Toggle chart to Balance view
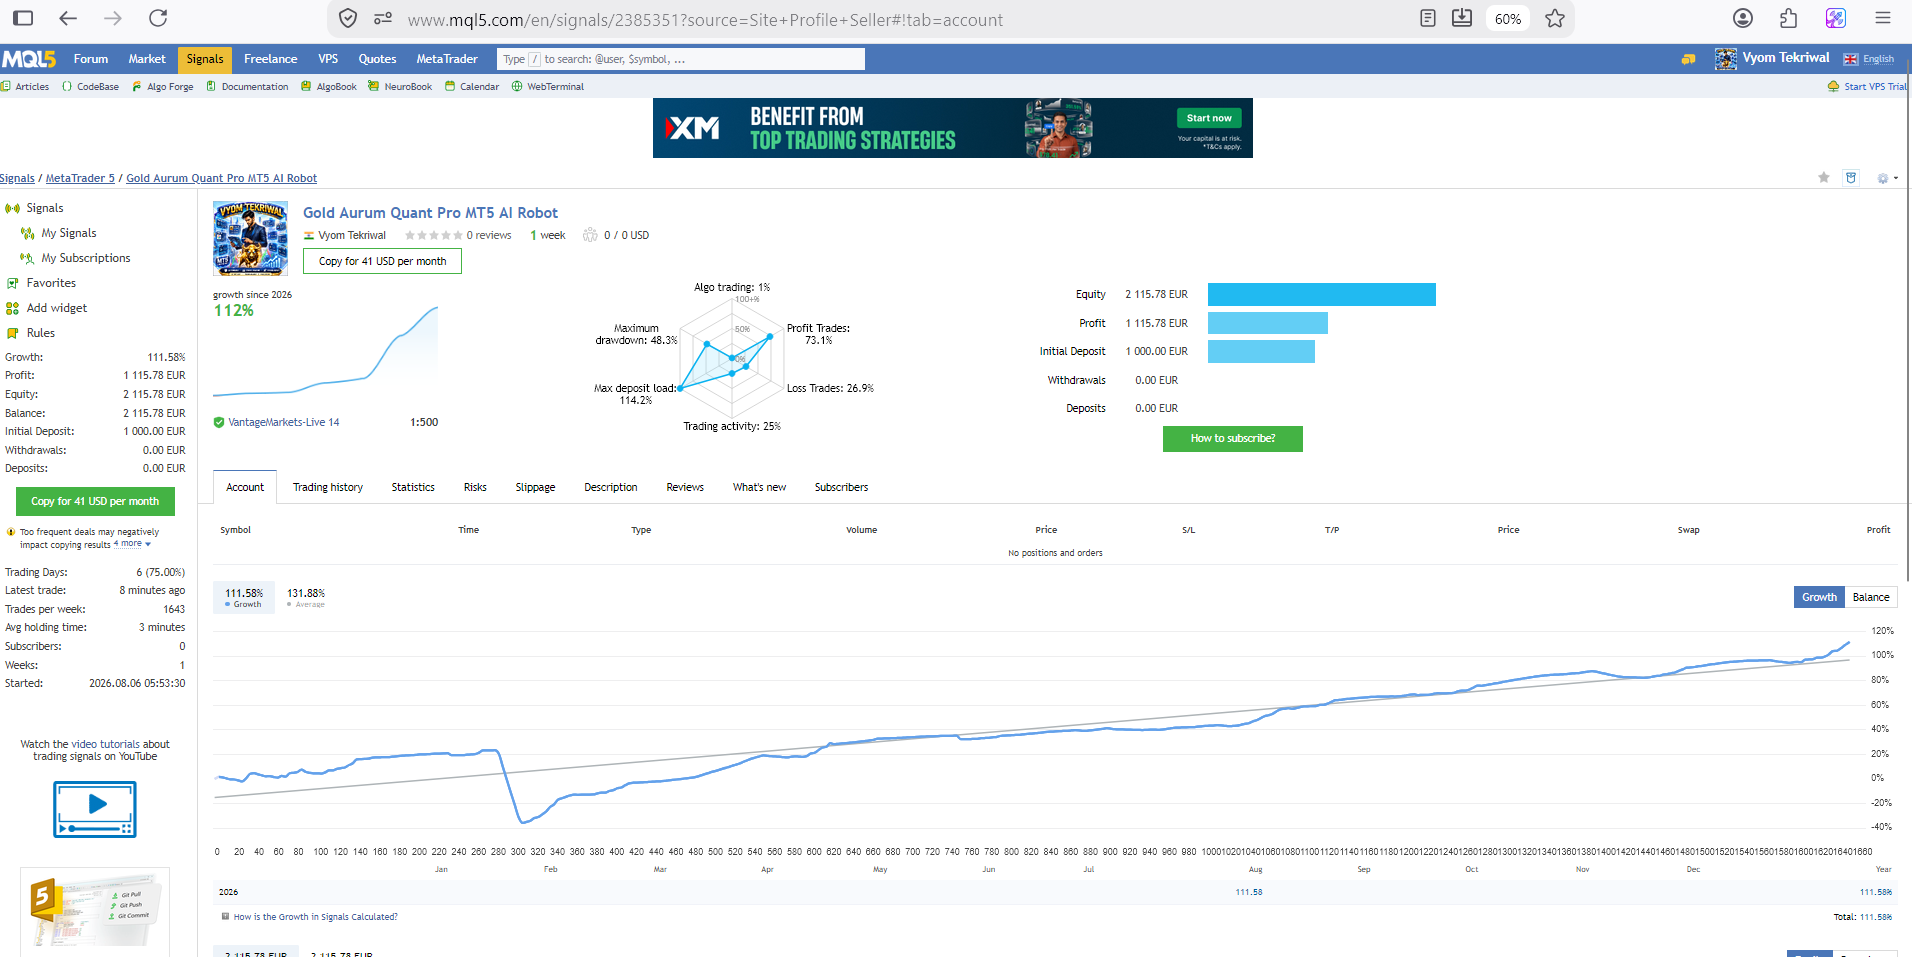This screenshot has height=957, width=1912. [x=1871, y=597]
